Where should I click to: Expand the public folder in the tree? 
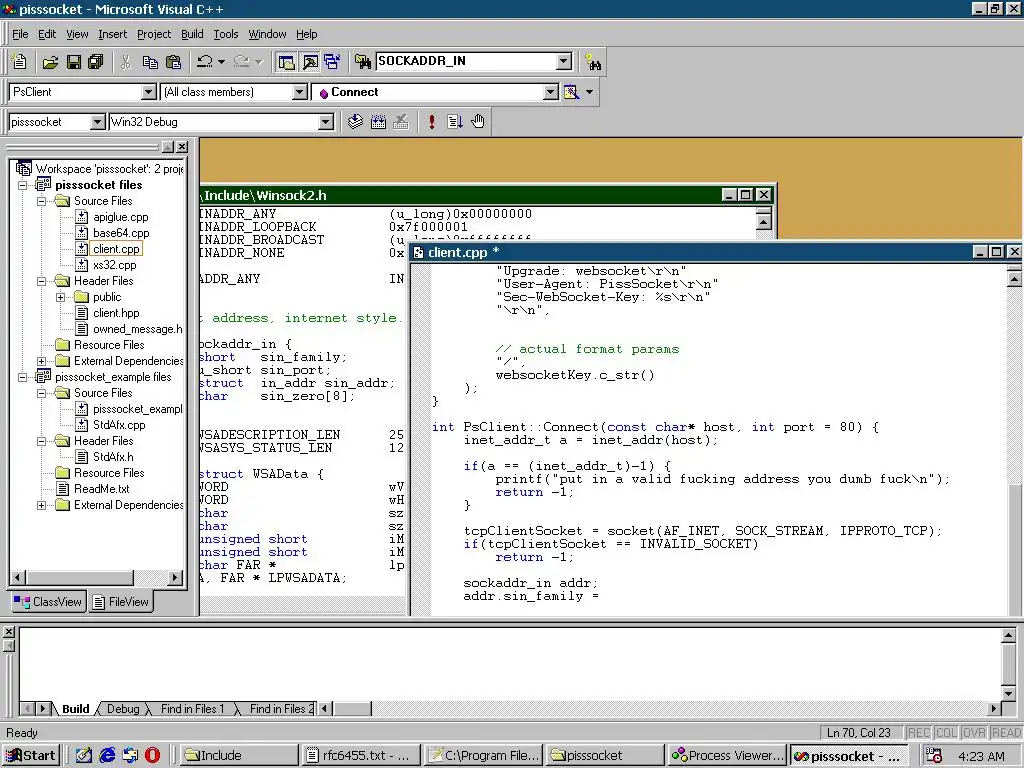[x=60, y=297]
